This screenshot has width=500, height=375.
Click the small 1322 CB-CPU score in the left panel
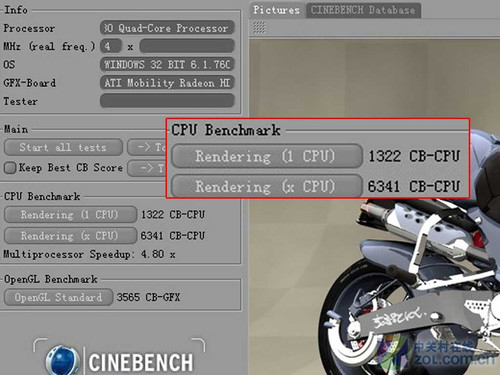(173, 215)
